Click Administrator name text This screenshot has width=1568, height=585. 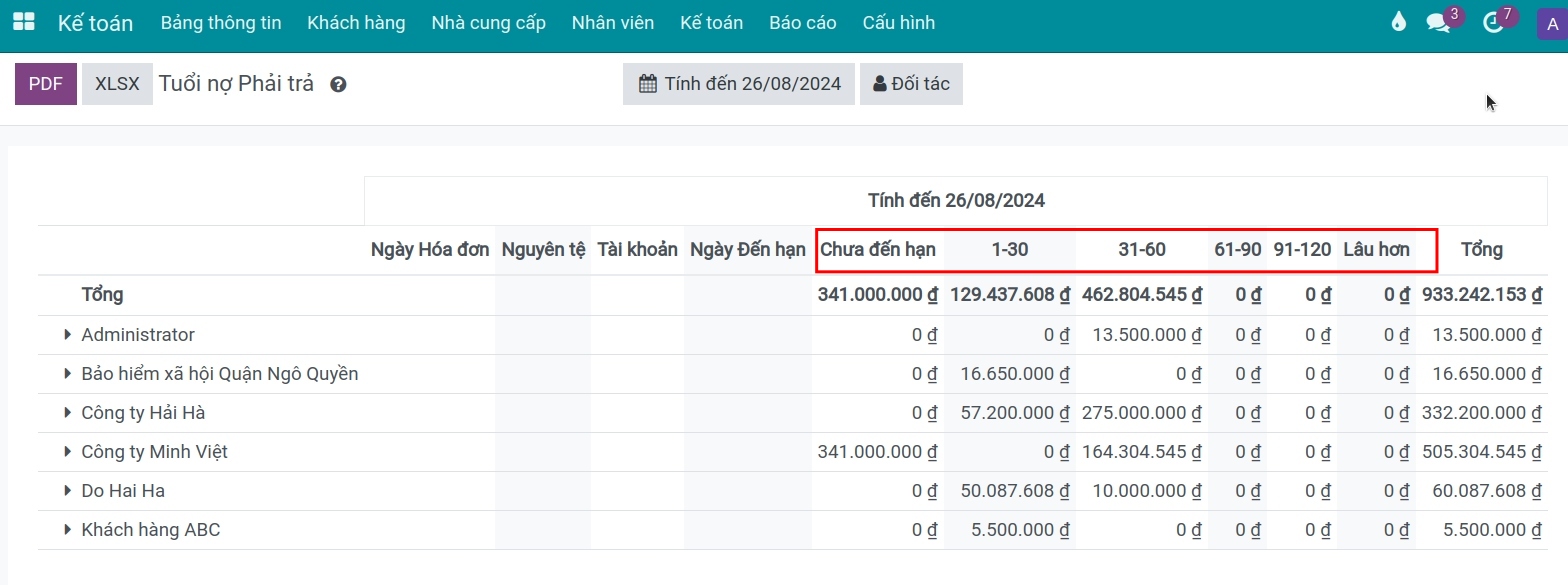click(x=138, y=334)
